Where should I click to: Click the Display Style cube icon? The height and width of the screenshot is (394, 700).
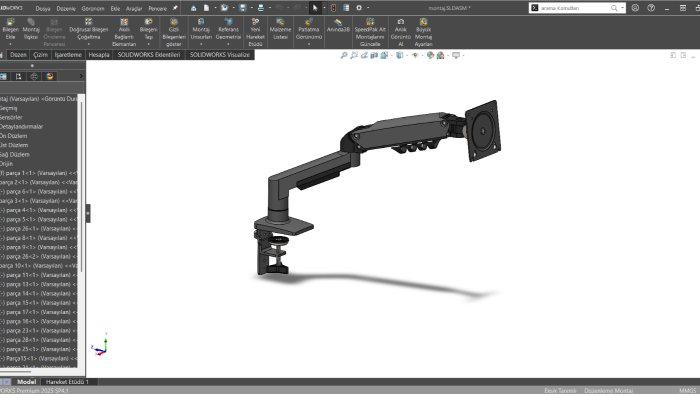[400, 55]
